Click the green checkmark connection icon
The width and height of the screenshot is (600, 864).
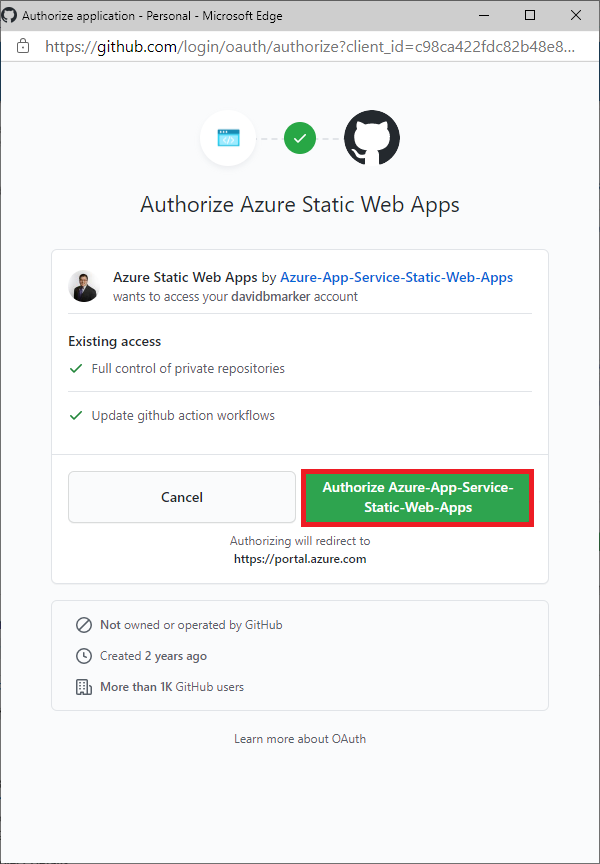click(300, 138)
